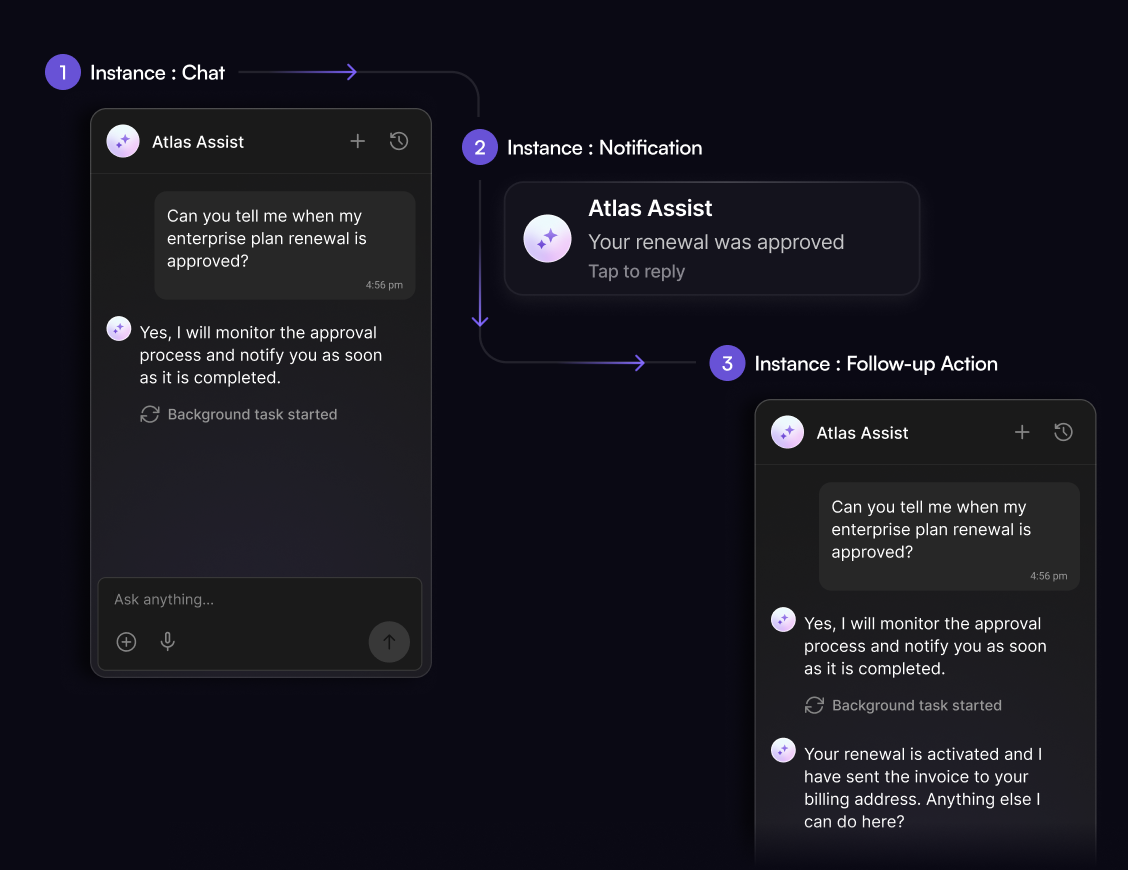1128x870 pixels.
Task: Type in the 'Ask anything...' input field
Action: click(x=240, y=600)
